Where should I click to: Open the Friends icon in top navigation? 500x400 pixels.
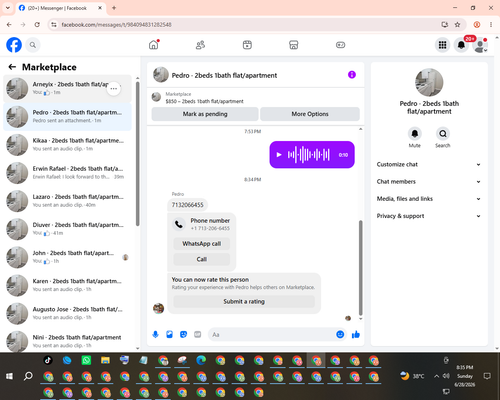point(200,45)
